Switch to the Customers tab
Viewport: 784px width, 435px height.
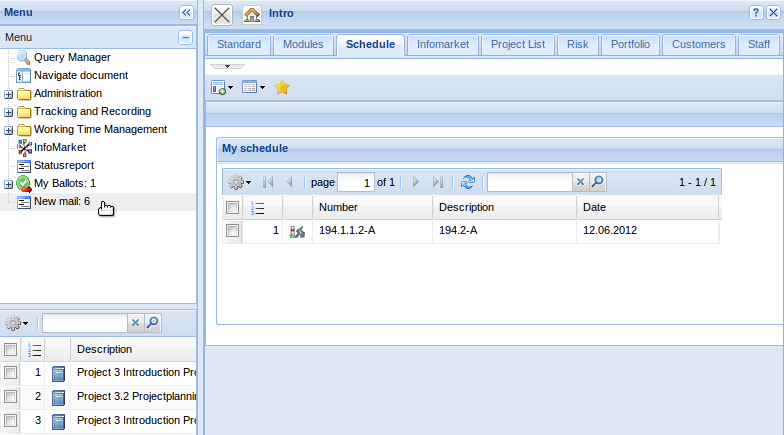point(698,44)
